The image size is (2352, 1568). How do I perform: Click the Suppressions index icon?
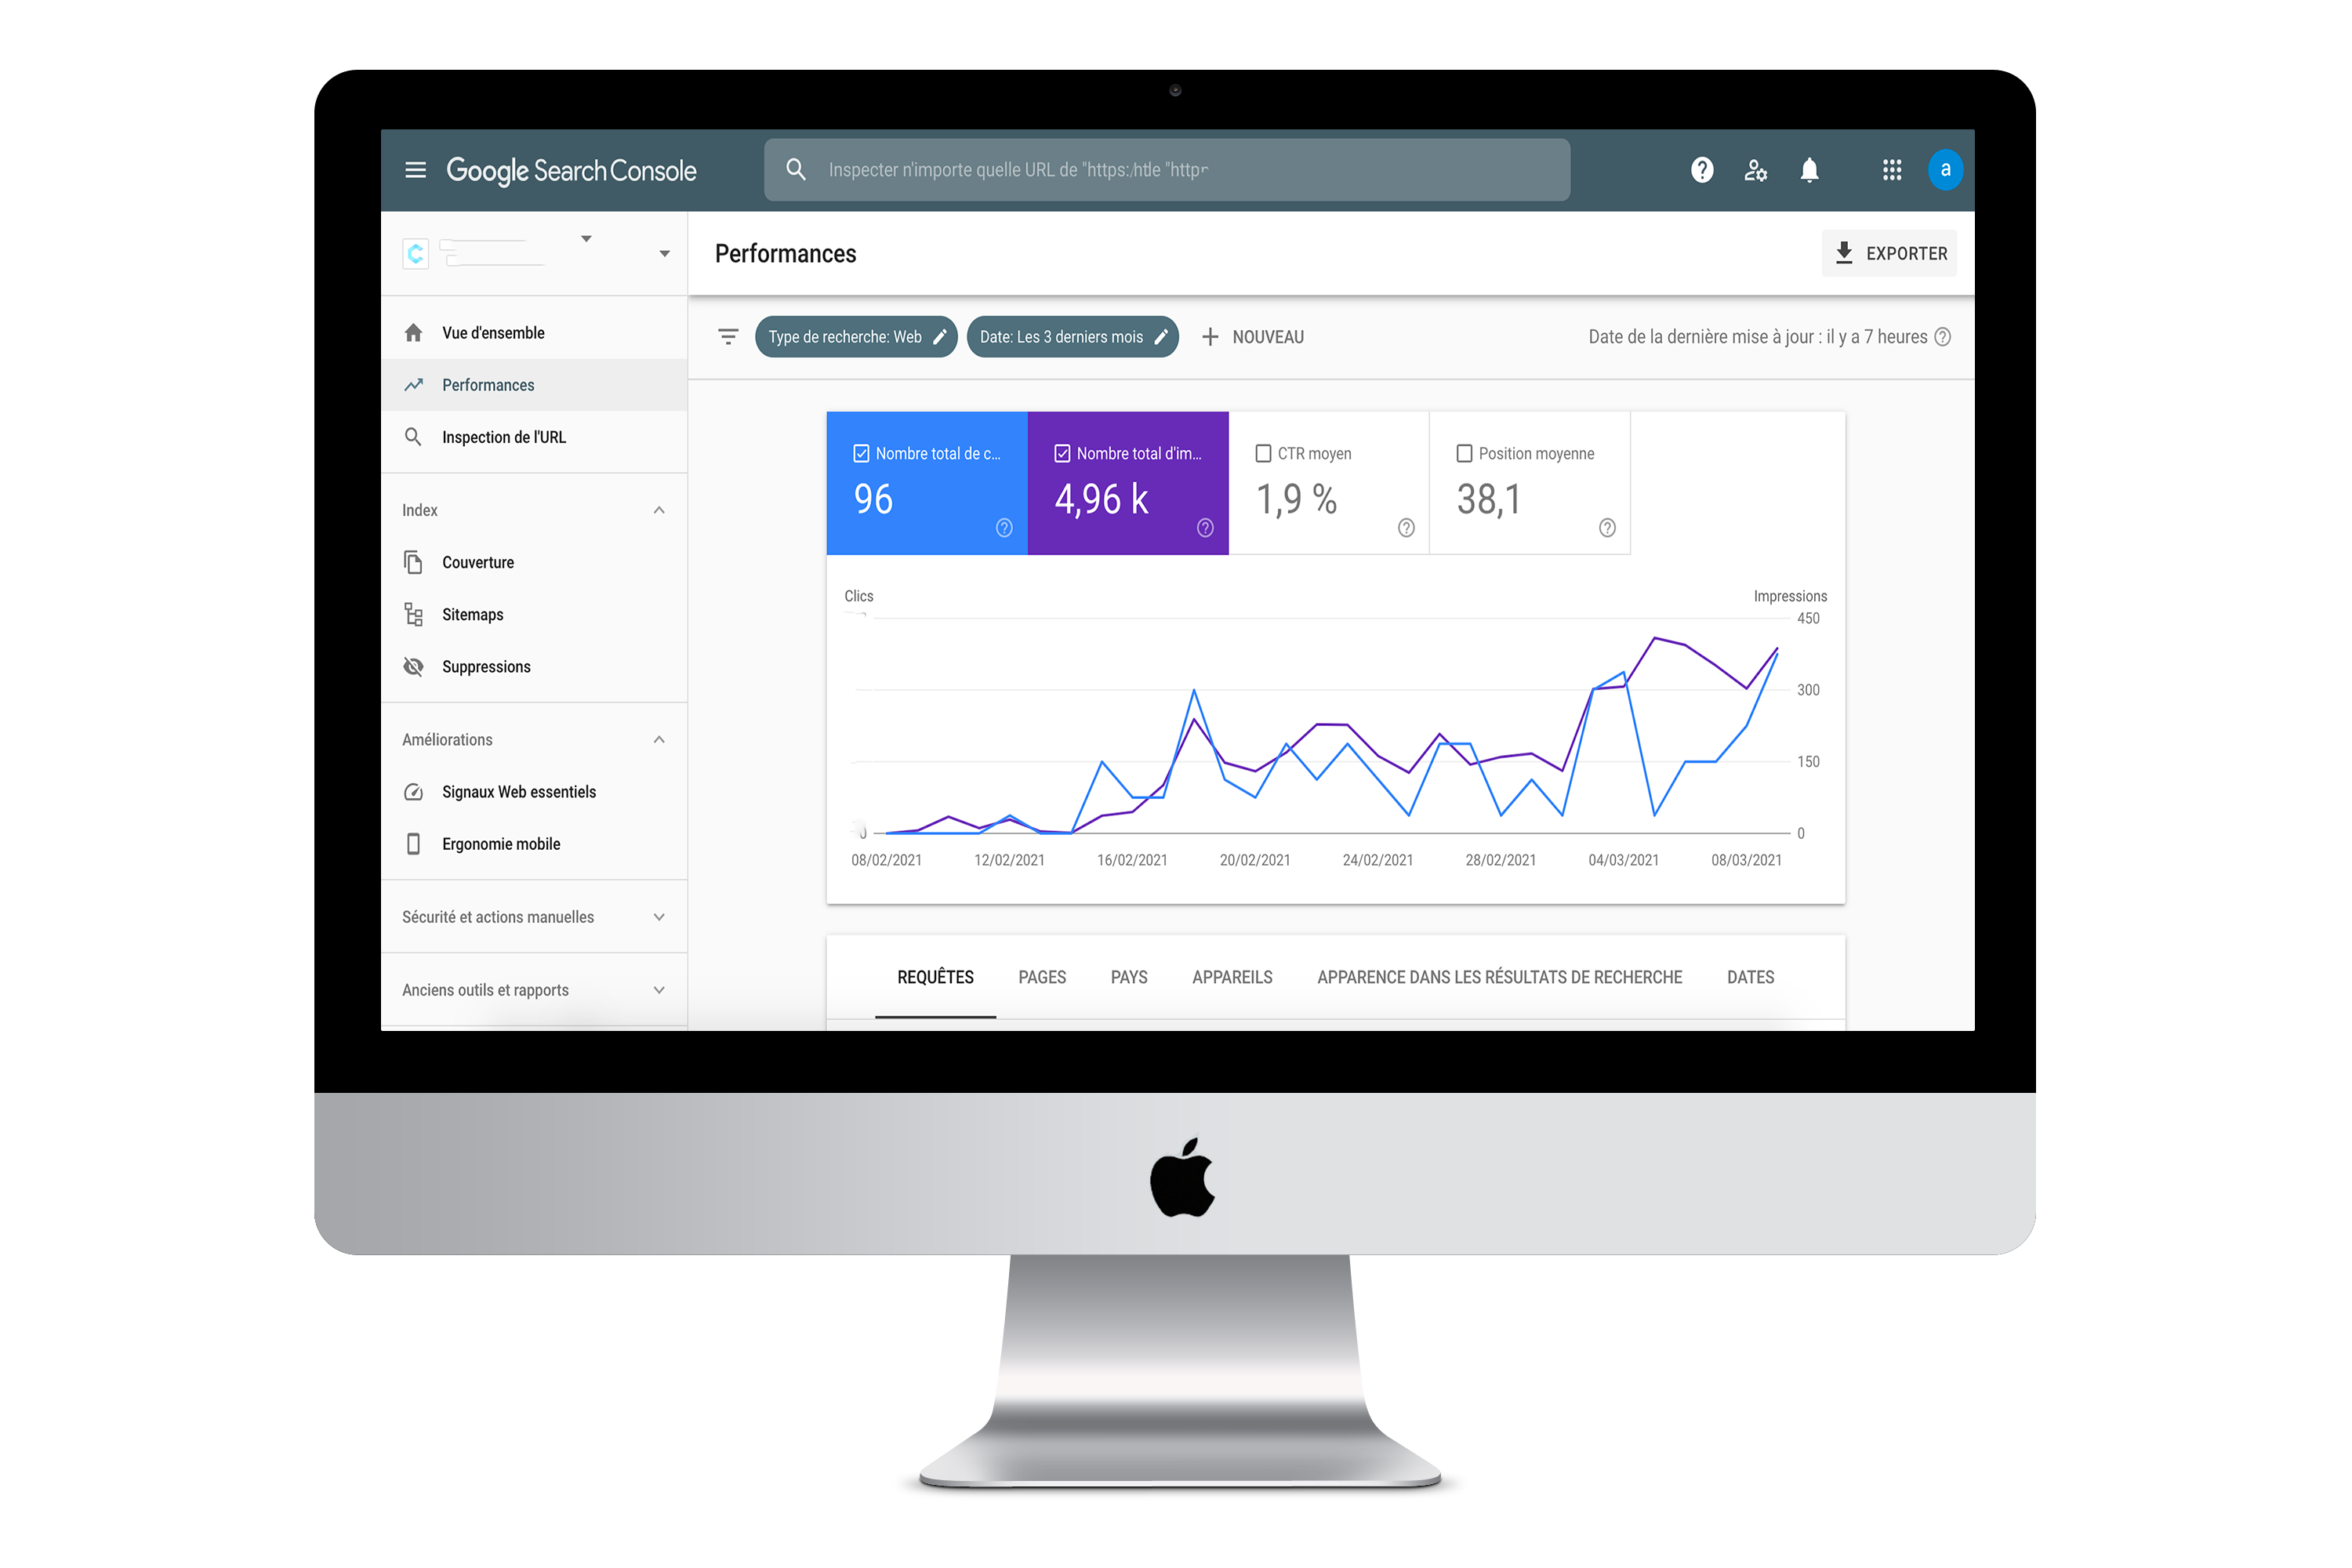[413, 666]
